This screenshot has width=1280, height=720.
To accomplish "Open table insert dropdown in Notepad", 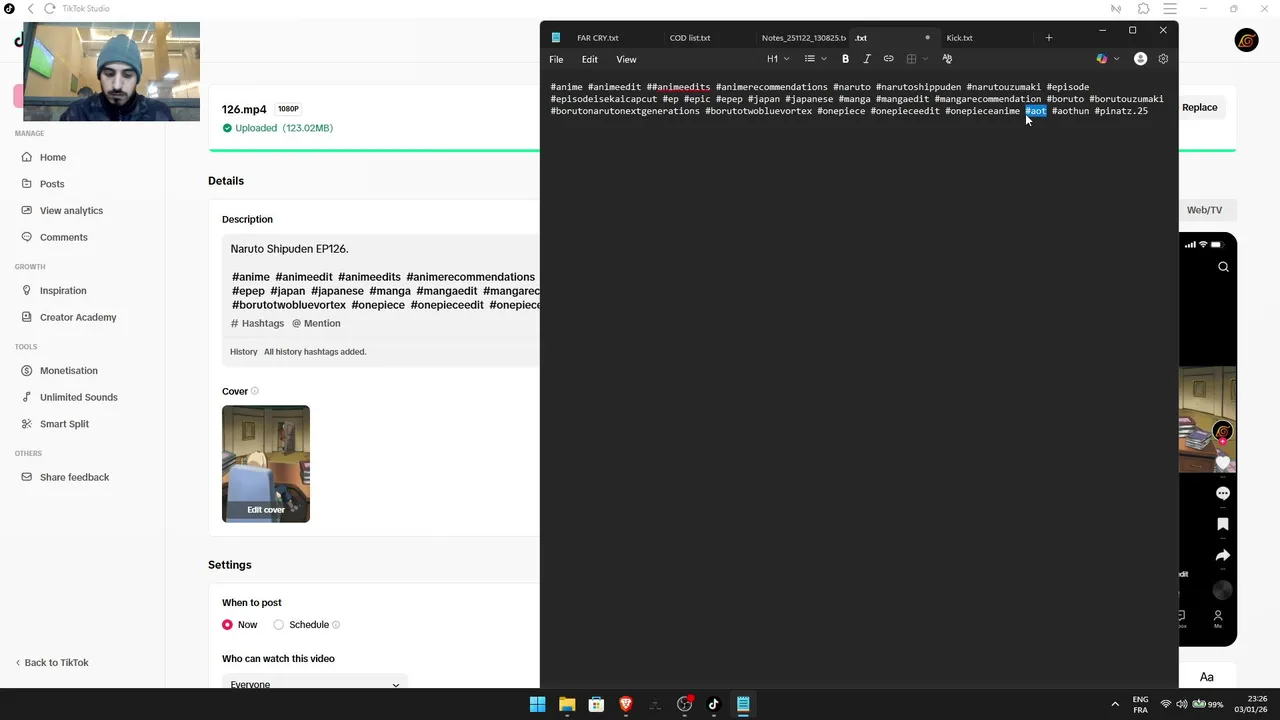I will [x=916, y=59].
